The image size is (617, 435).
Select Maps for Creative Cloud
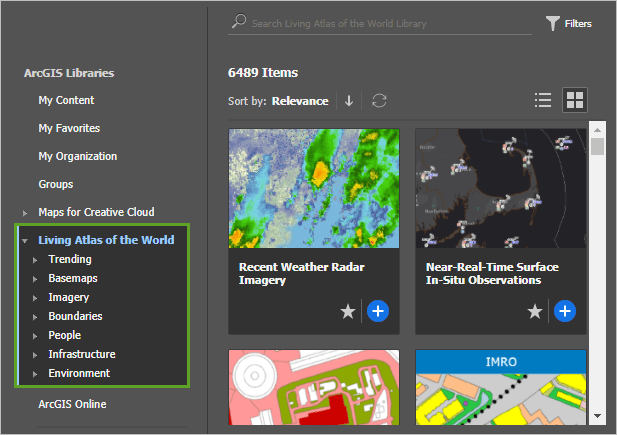tap(96, 212)
